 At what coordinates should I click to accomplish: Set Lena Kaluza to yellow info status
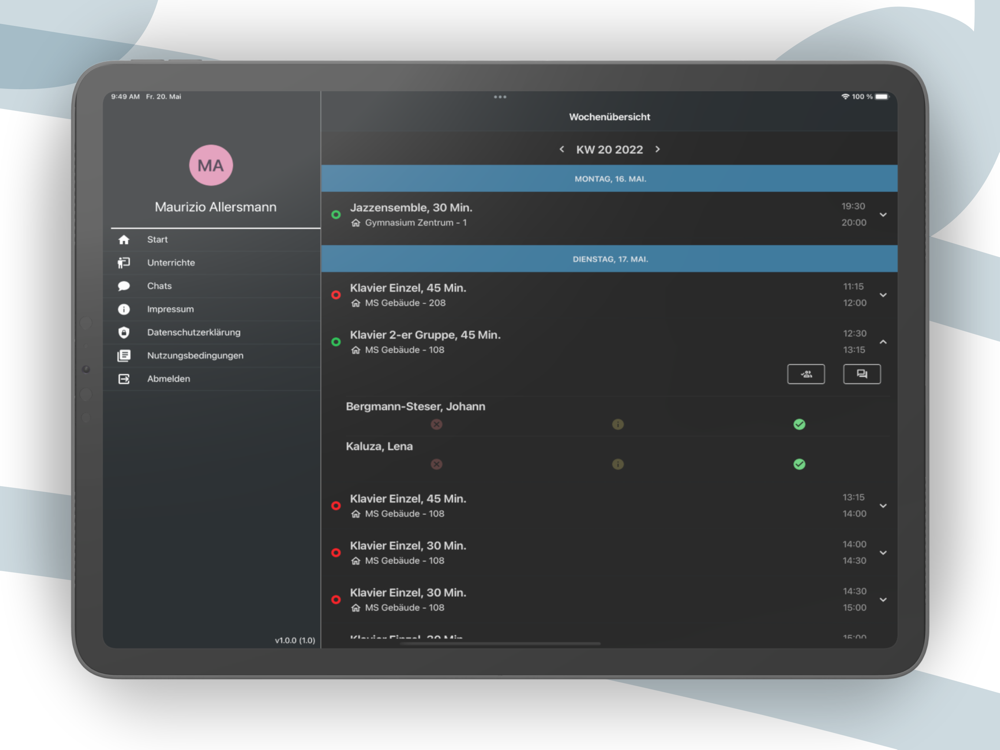617,464
